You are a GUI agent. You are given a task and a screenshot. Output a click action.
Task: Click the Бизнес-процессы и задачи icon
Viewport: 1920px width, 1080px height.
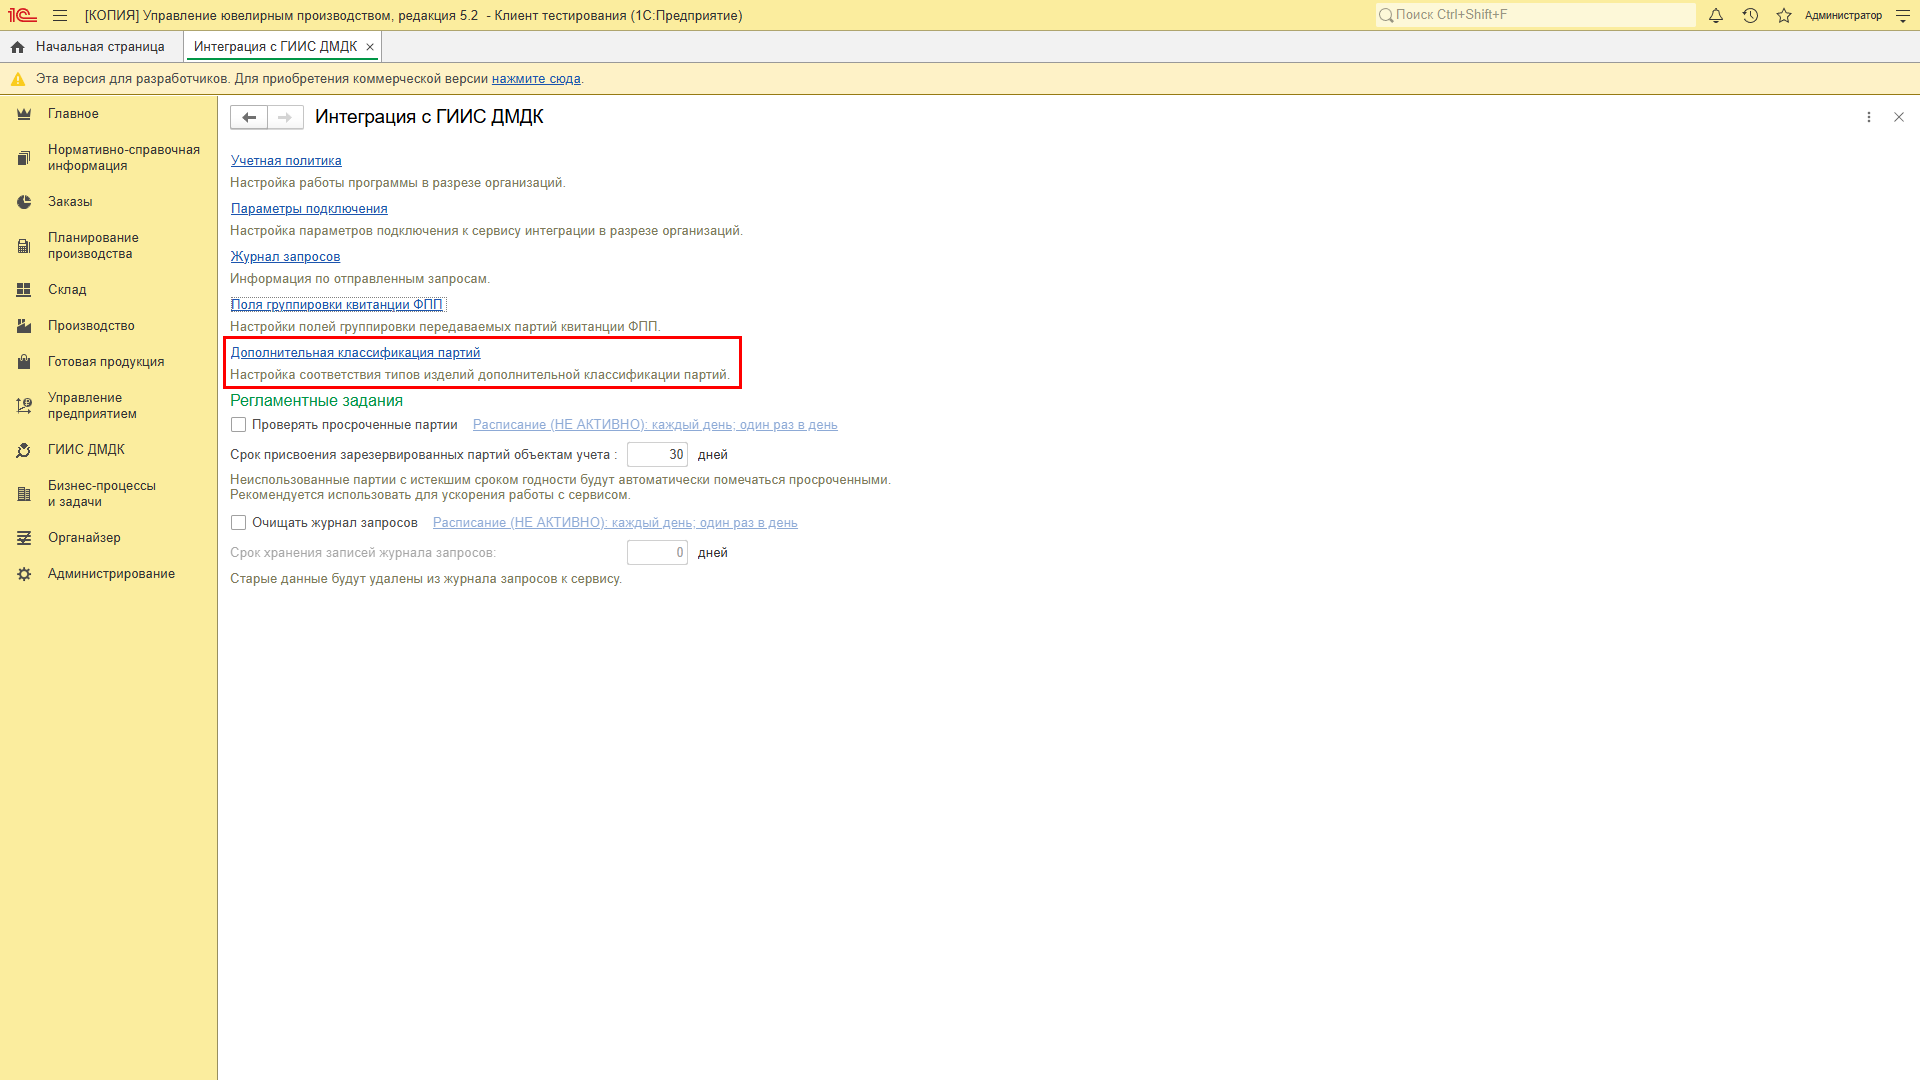pos(24,494)
